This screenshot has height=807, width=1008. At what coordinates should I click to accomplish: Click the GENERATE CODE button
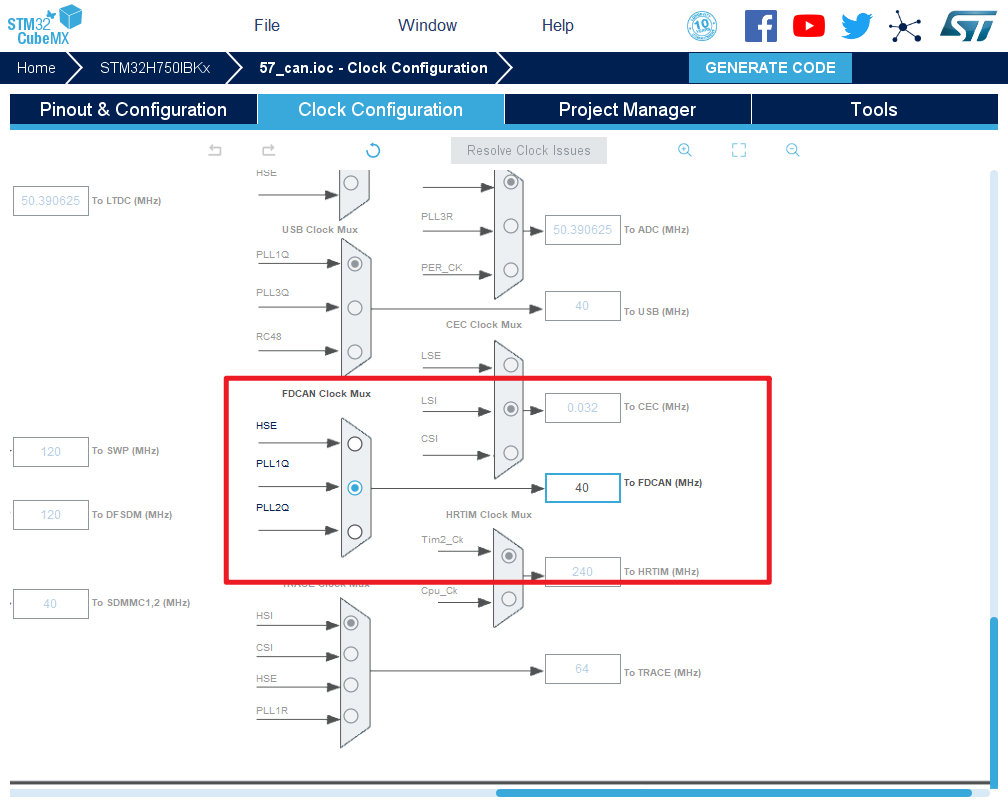[x=770, y=68]
